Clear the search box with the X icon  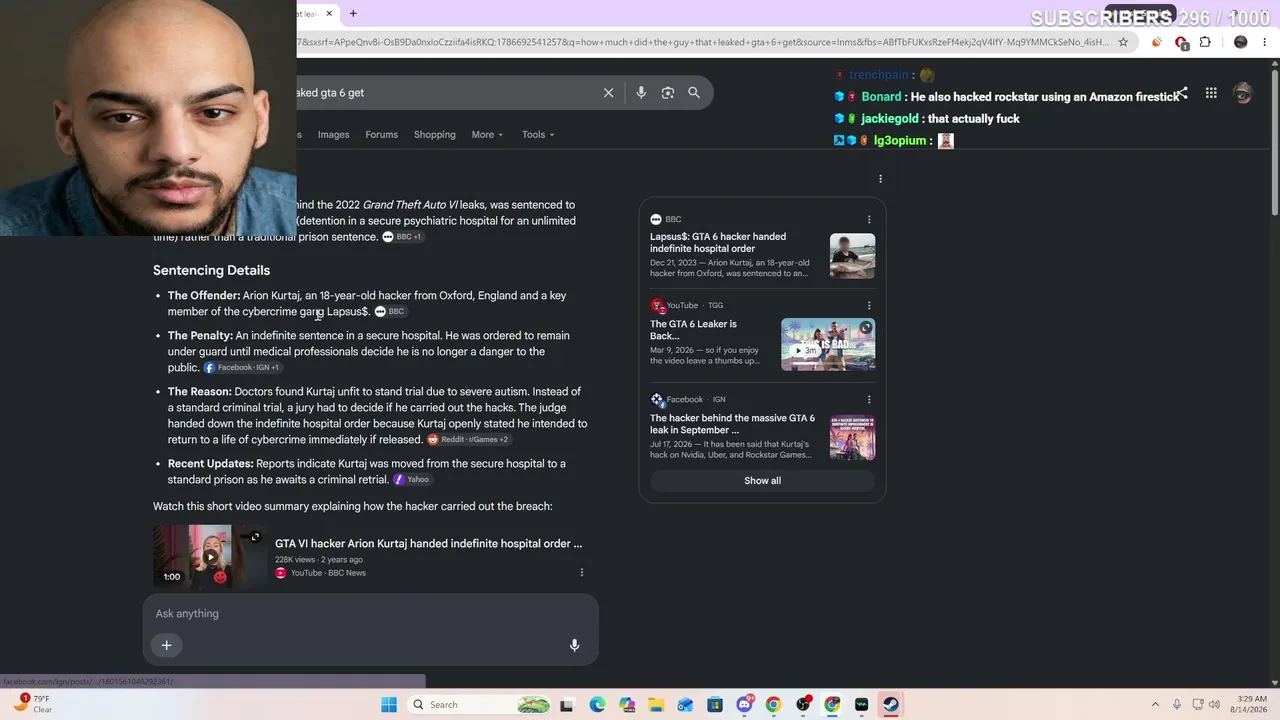pos(608,93)
